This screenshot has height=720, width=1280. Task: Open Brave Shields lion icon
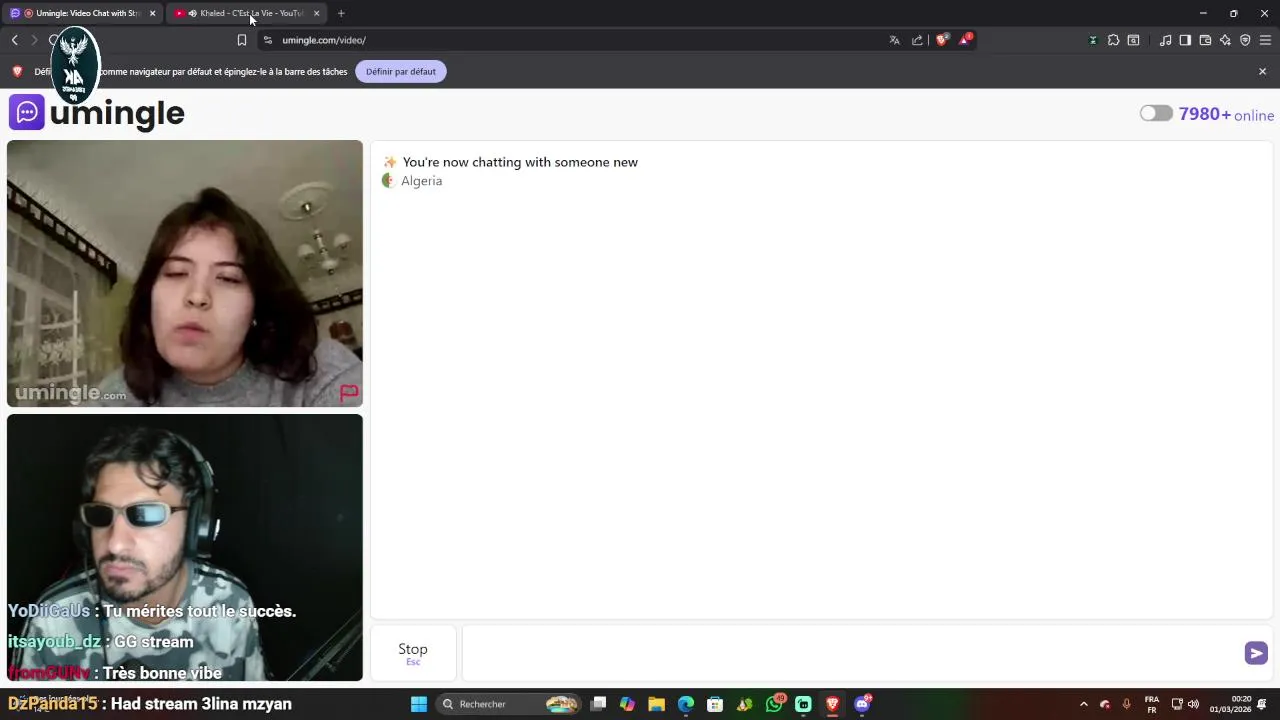[x=942, y=40]
